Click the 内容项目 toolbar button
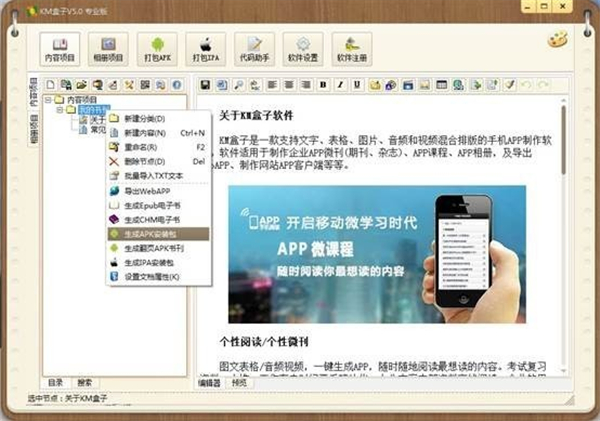Viewport: 600px width, 421px height. pyautogui.click(x=60, y=50)
